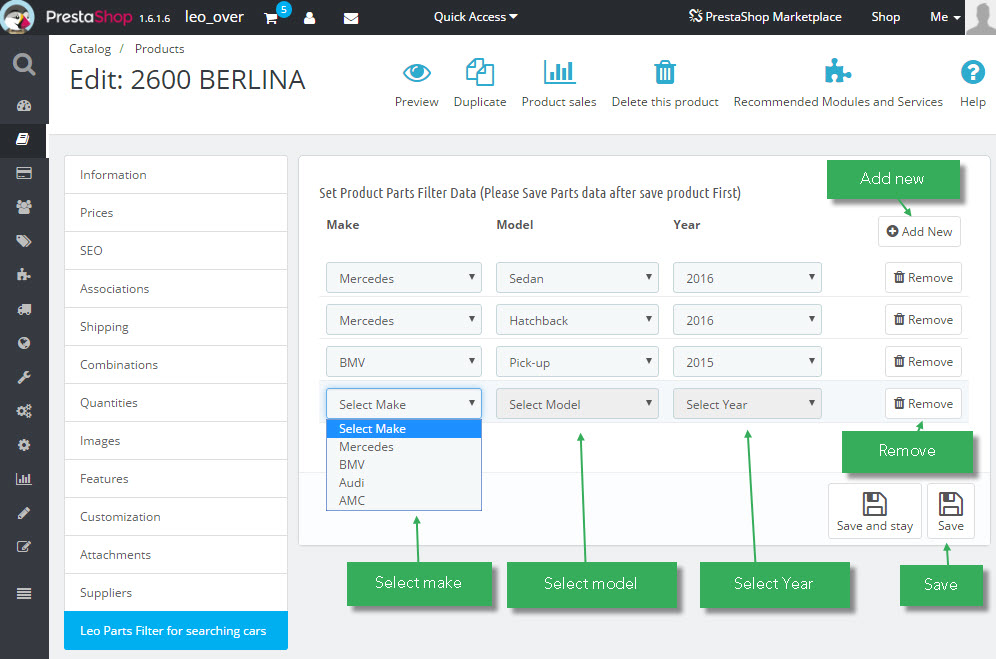Open the Advanced Parameters gears icon in sidebar
The image size is (996, 659).
[24, 411]
